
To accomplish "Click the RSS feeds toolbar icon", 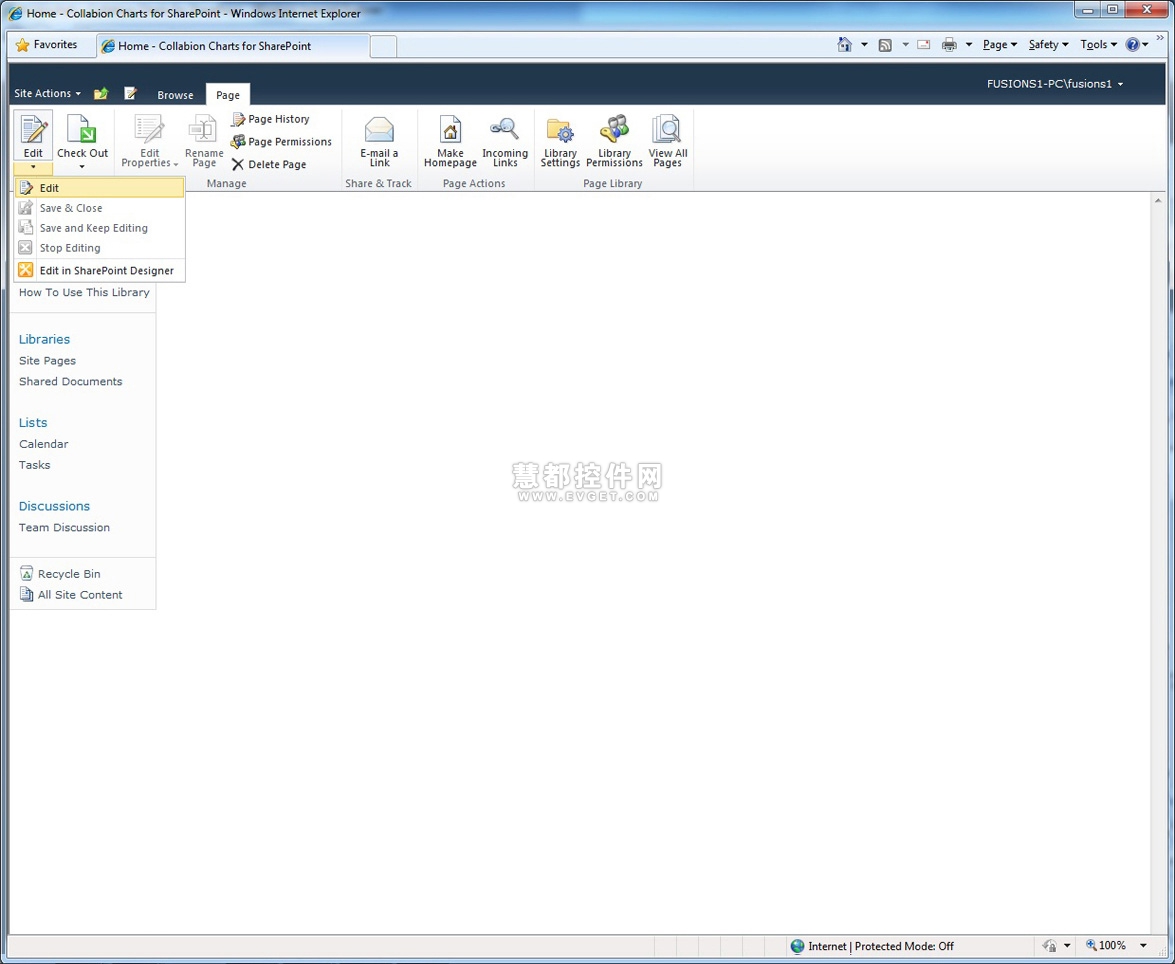I will 885,45.
